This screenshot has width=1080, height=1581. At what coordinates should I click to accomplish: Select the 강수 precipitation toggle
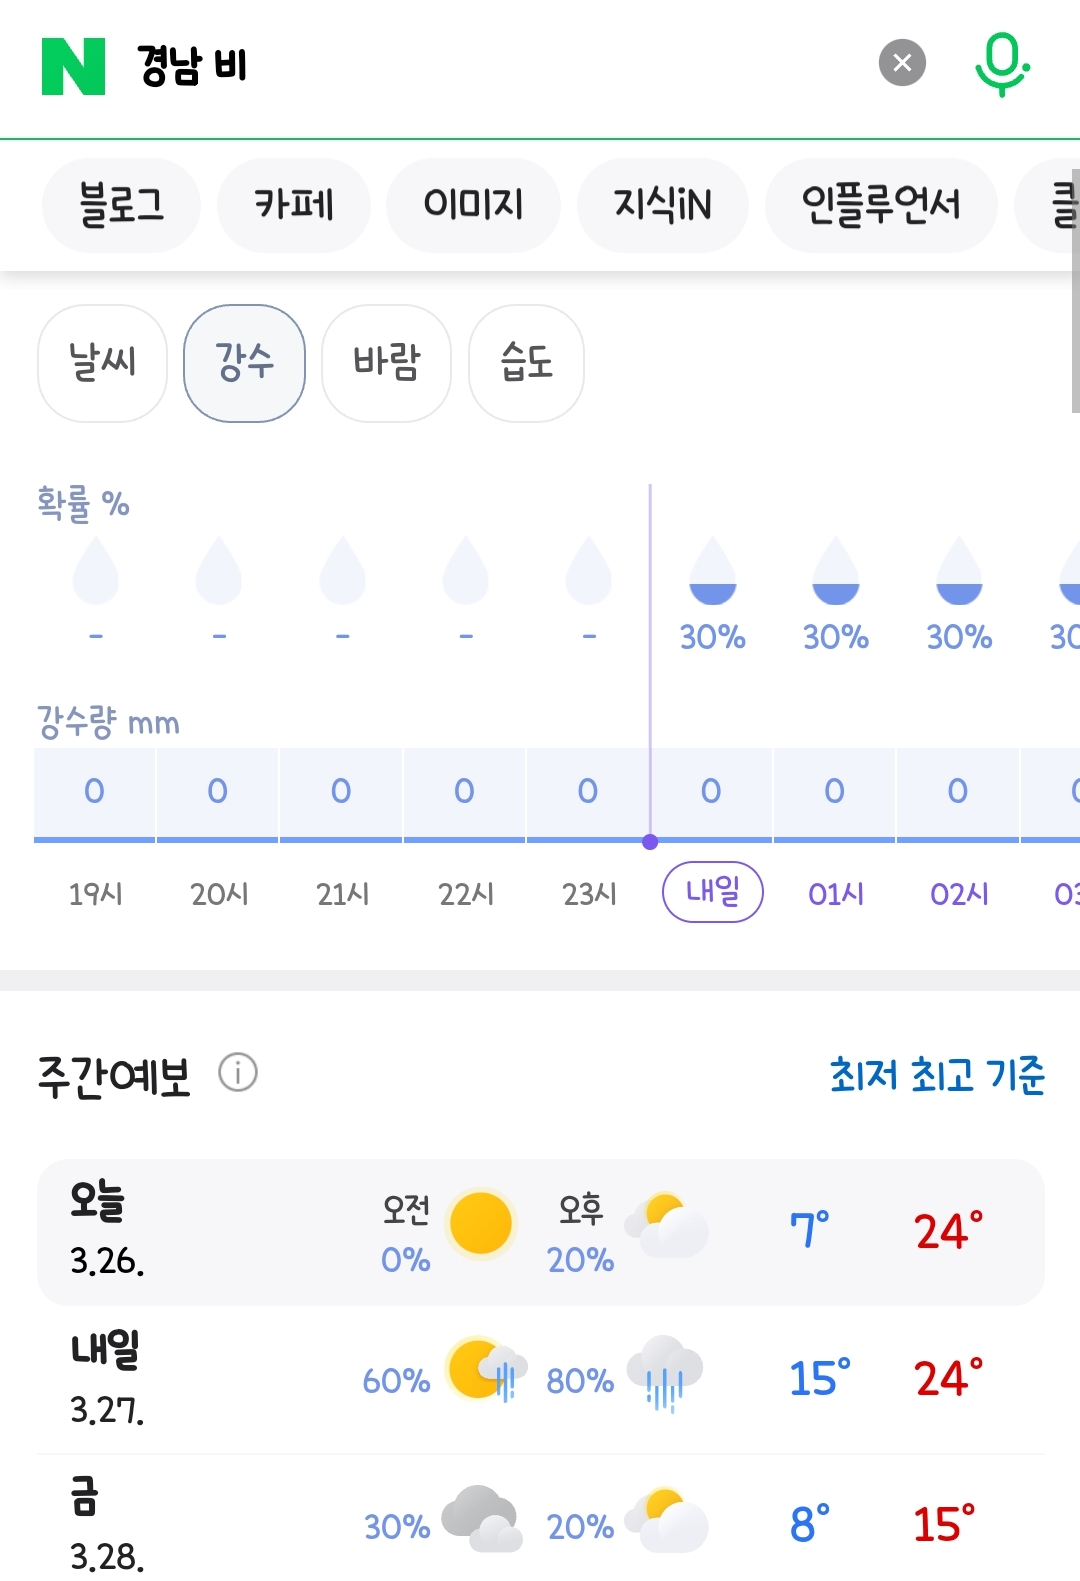coord(244,363)
